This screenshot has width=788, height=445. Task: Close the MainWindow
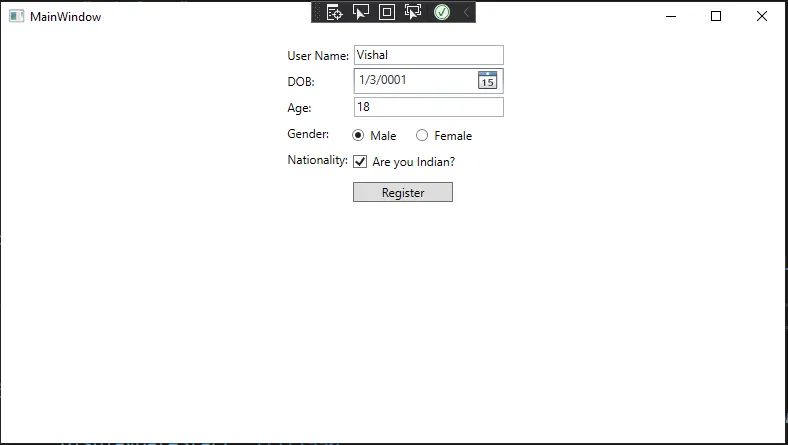(x=762, y=16)
